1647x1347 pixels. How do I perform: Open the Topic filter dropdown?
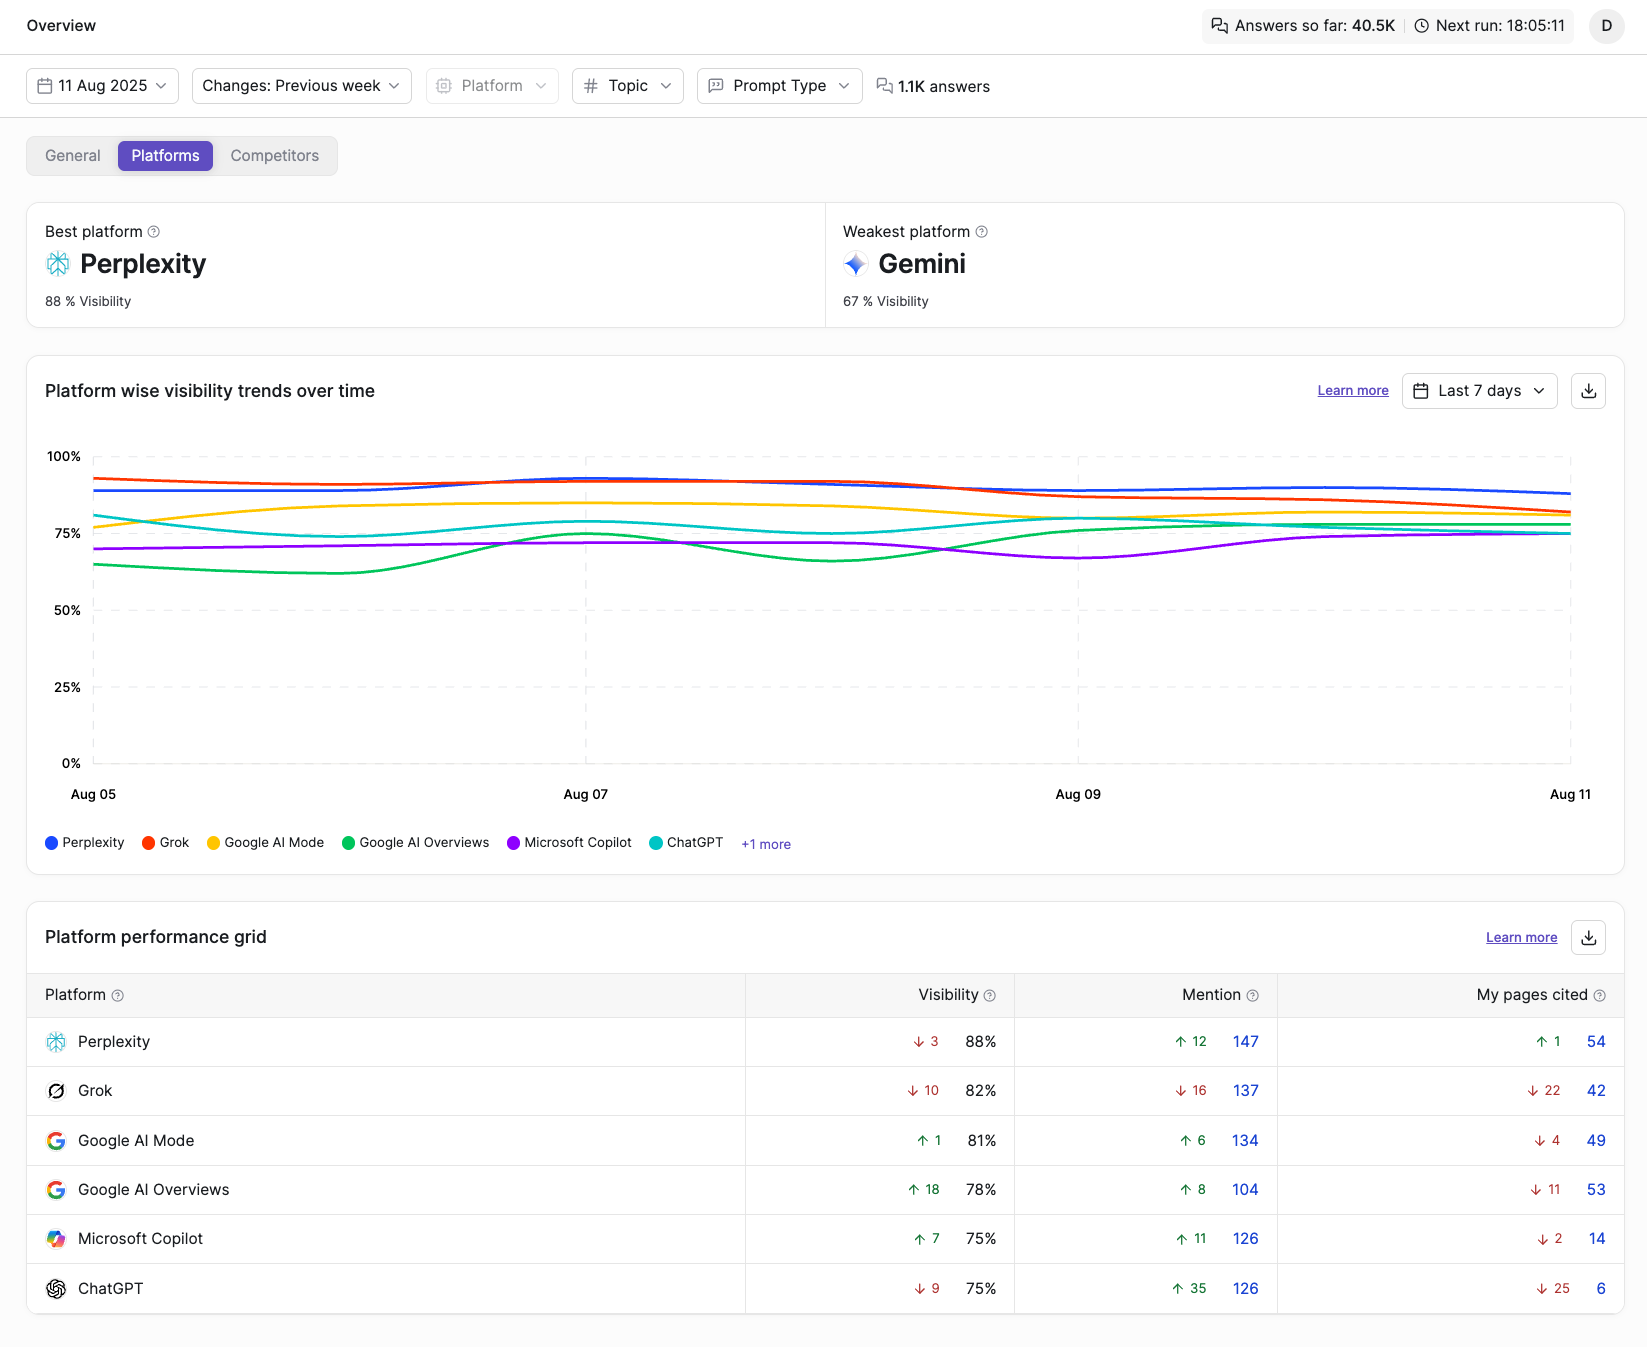click(628, 86)
